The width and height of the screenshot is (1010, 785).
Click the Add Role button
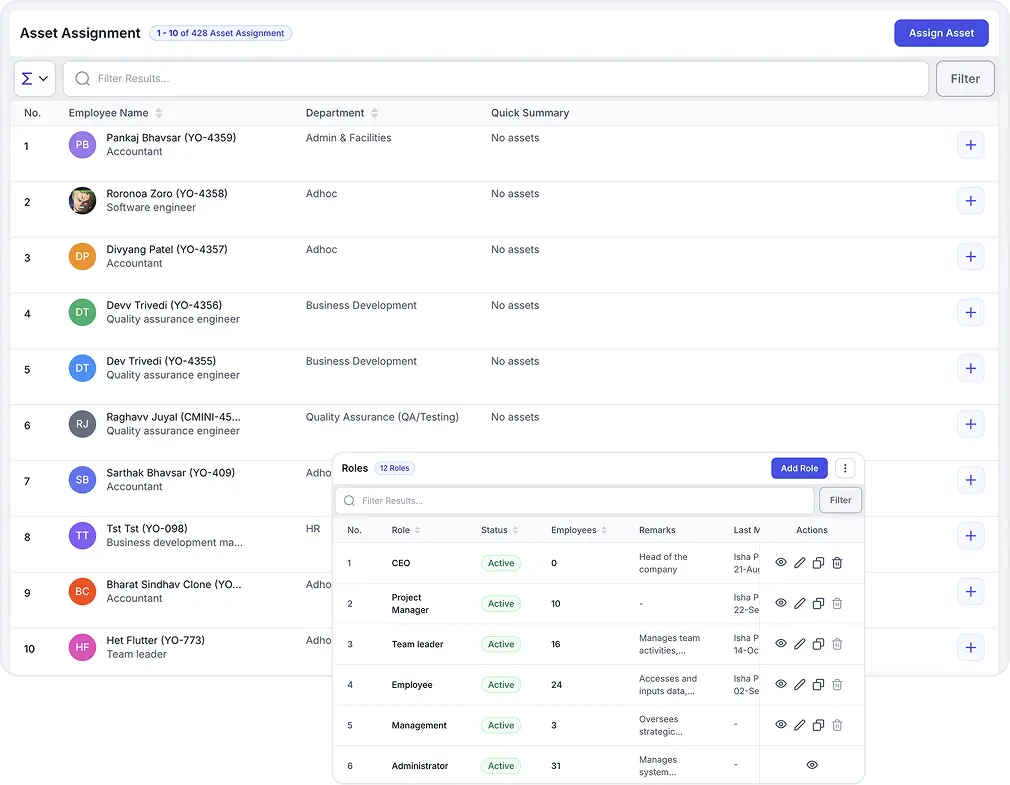pos(799,468)
